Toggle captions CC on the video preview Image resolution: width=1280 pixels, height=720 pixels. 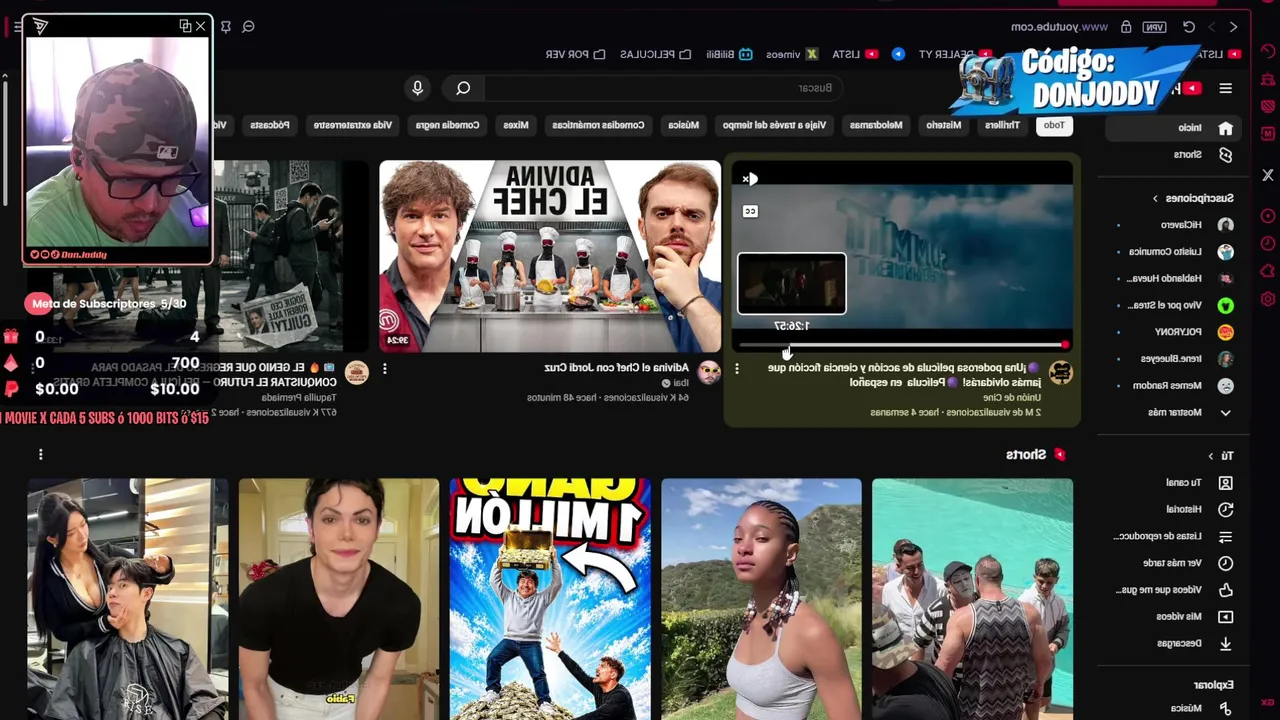pyautogui.click(x=750, y=211)
